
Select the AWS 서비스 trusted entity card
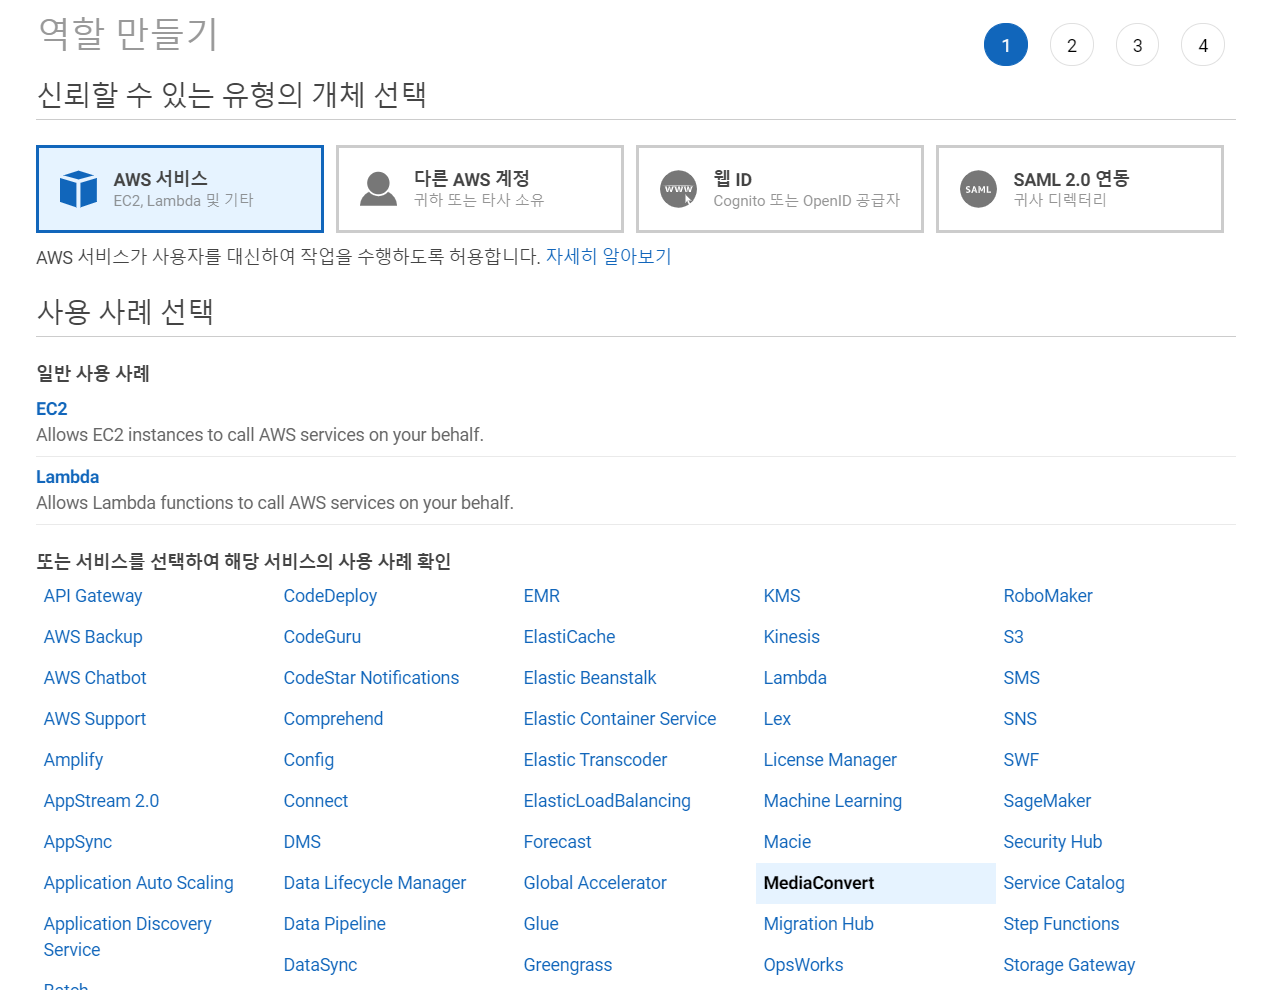(x=180, y=189)
